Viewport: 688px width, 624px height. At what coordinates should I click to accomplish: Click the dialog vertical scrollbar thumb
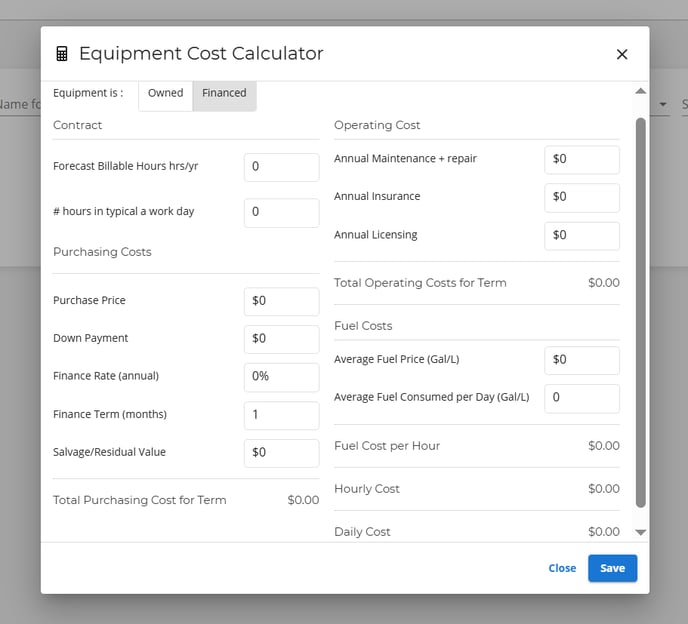tap(641, 312)
